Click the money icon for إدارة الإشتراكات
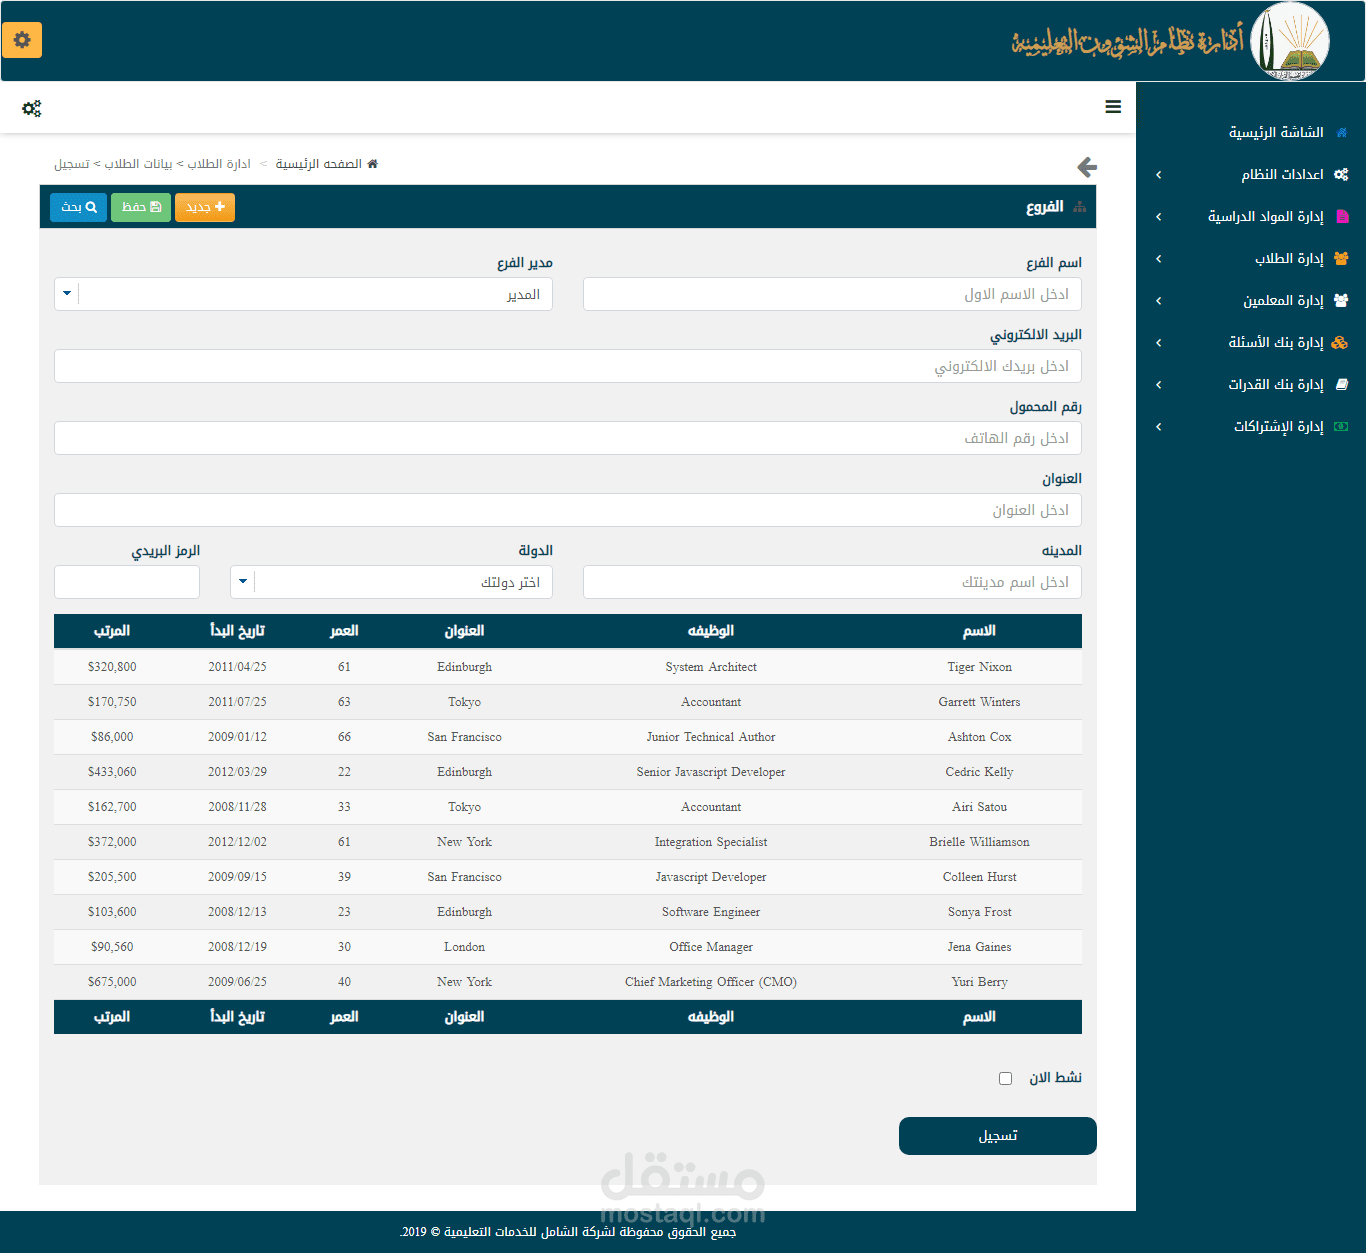 click(1341, 426)
